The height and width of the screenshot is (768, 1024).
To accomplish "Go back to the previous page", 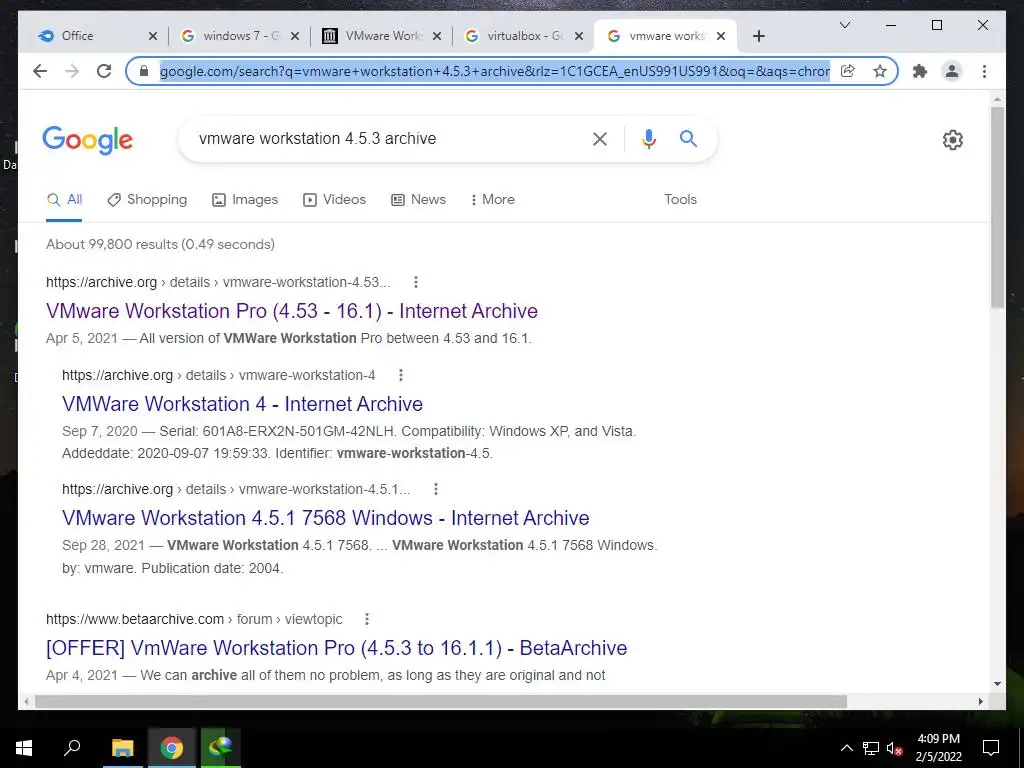I will [x=40, y=71].
